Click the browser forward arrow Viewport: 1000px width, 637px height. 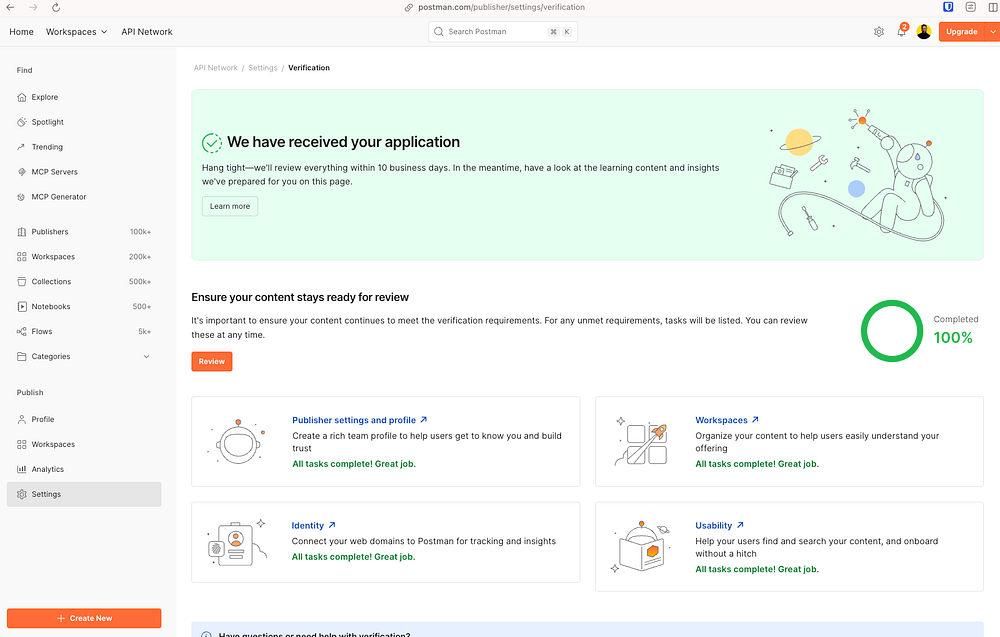tap(33, 8)
